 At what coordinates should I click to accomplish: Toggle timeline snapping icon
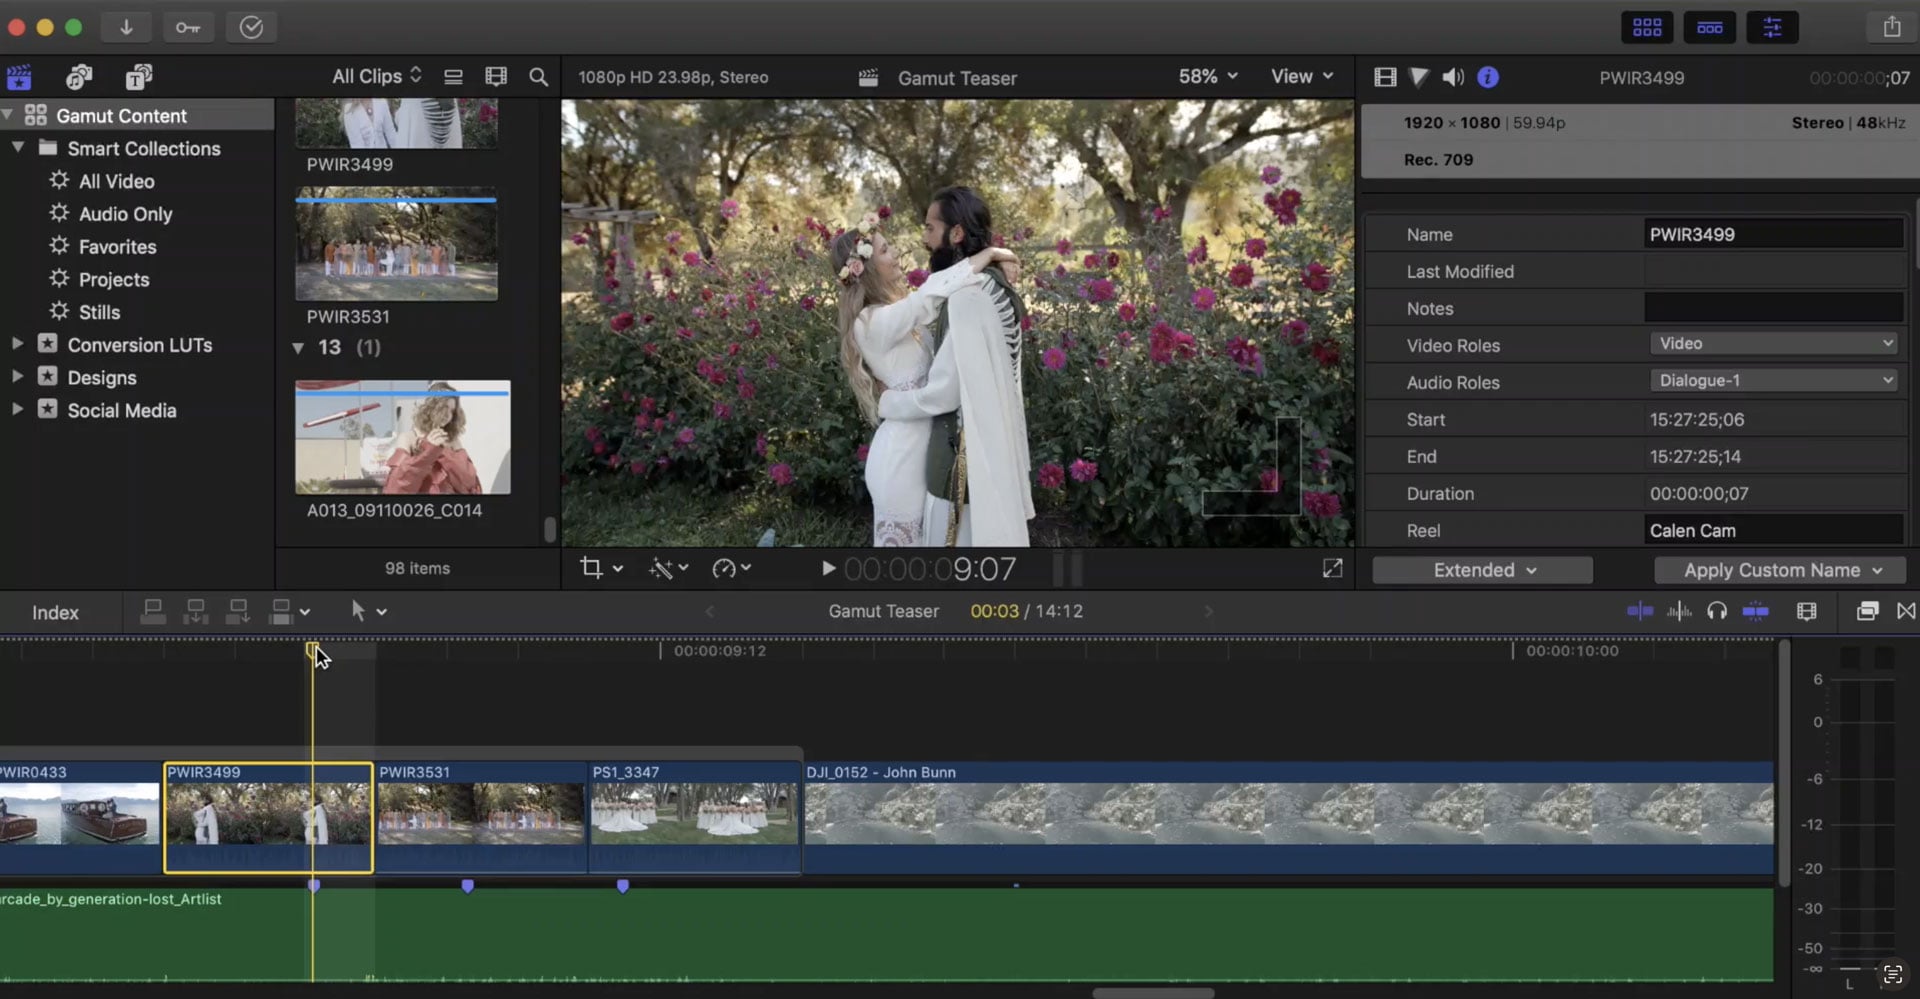pyautogui.click(x=1755, y=611)
